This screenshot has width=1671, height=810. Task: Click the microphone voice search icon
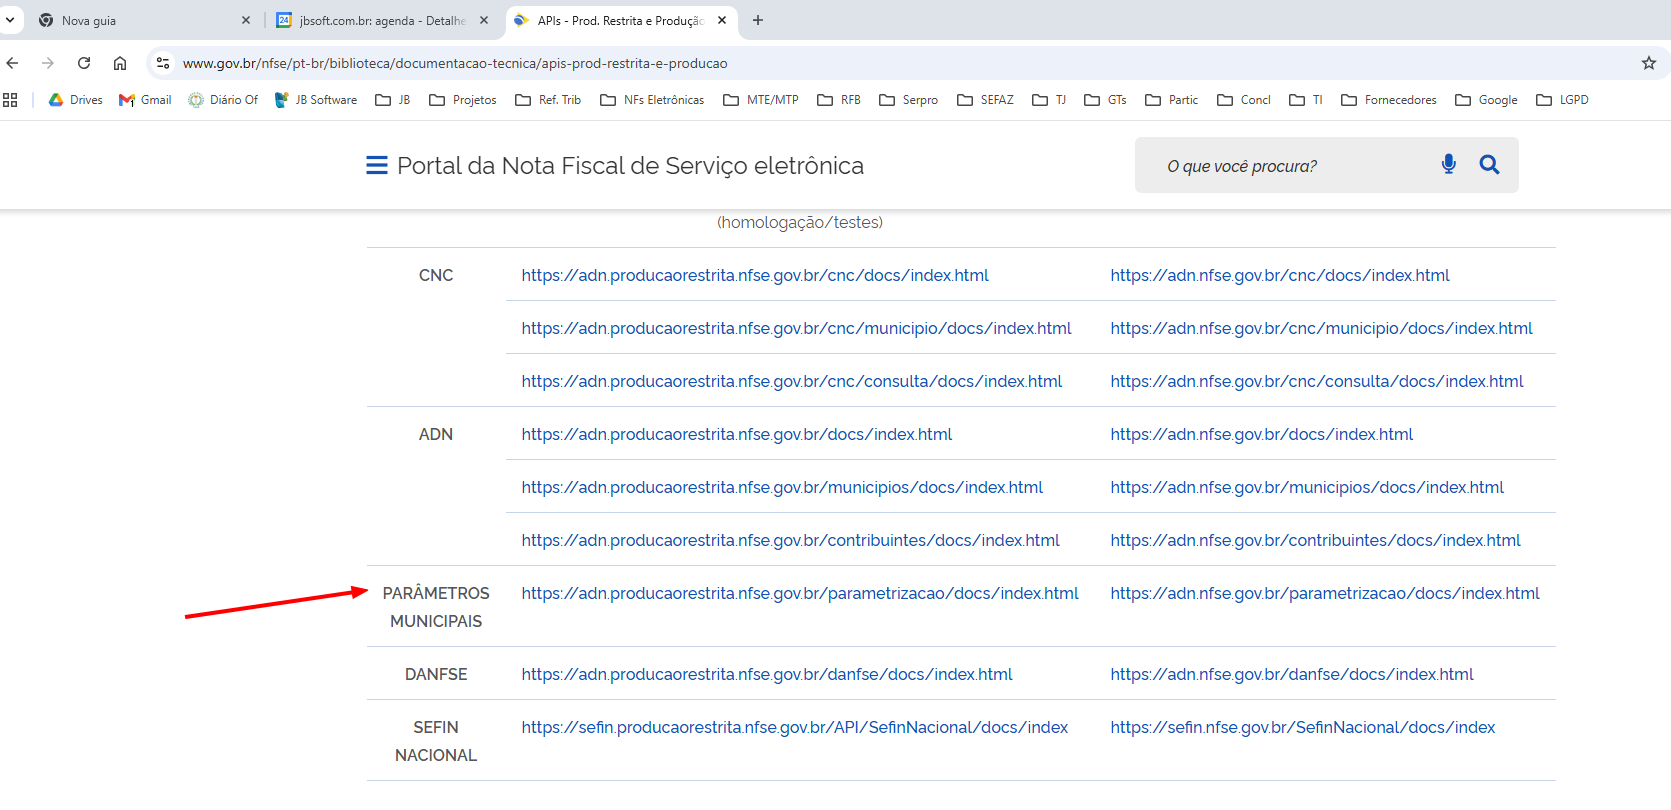[x=1448, y=164]
